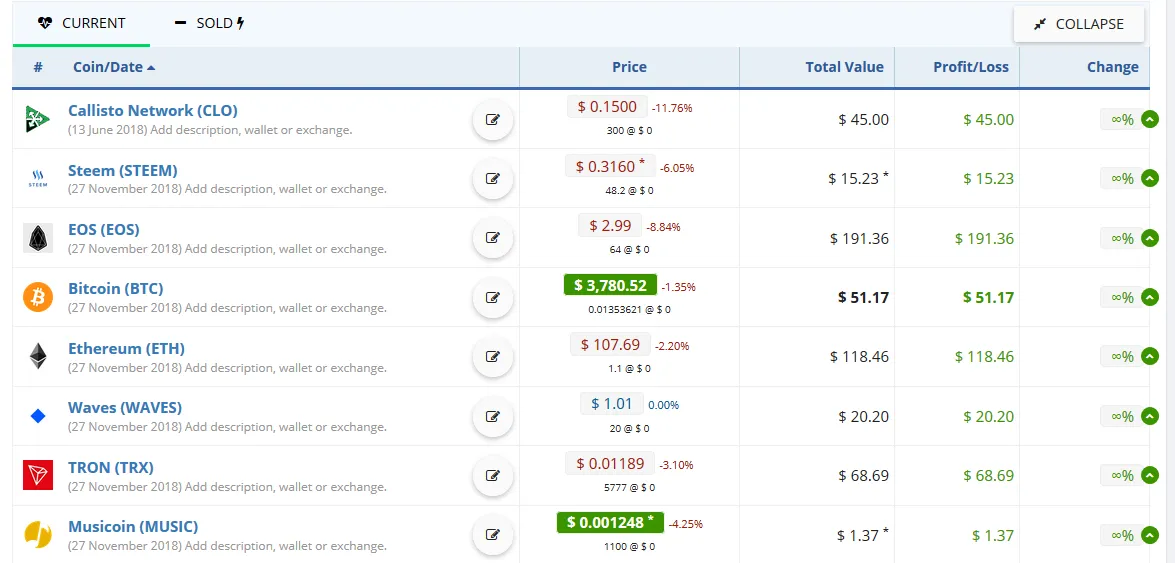Click the Bitcoin orange logo
This screenshot has width=1175, height=563.
37,298
